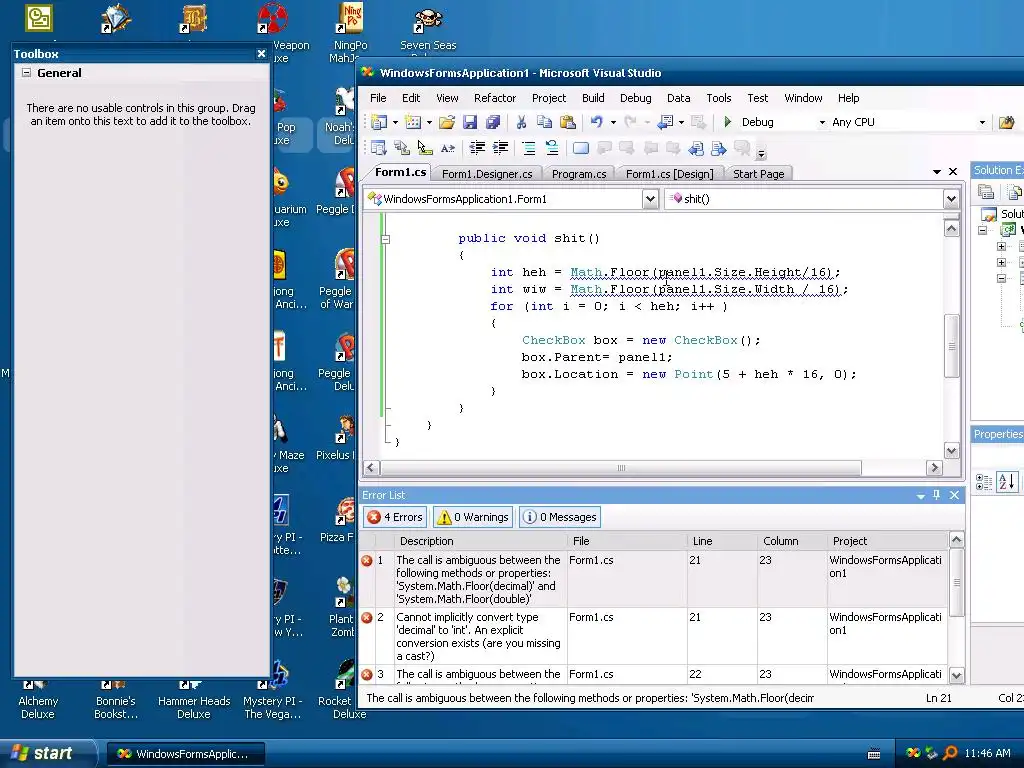Click the Increase Indent icon
The image size is (1024, 768).
point(500,148)
